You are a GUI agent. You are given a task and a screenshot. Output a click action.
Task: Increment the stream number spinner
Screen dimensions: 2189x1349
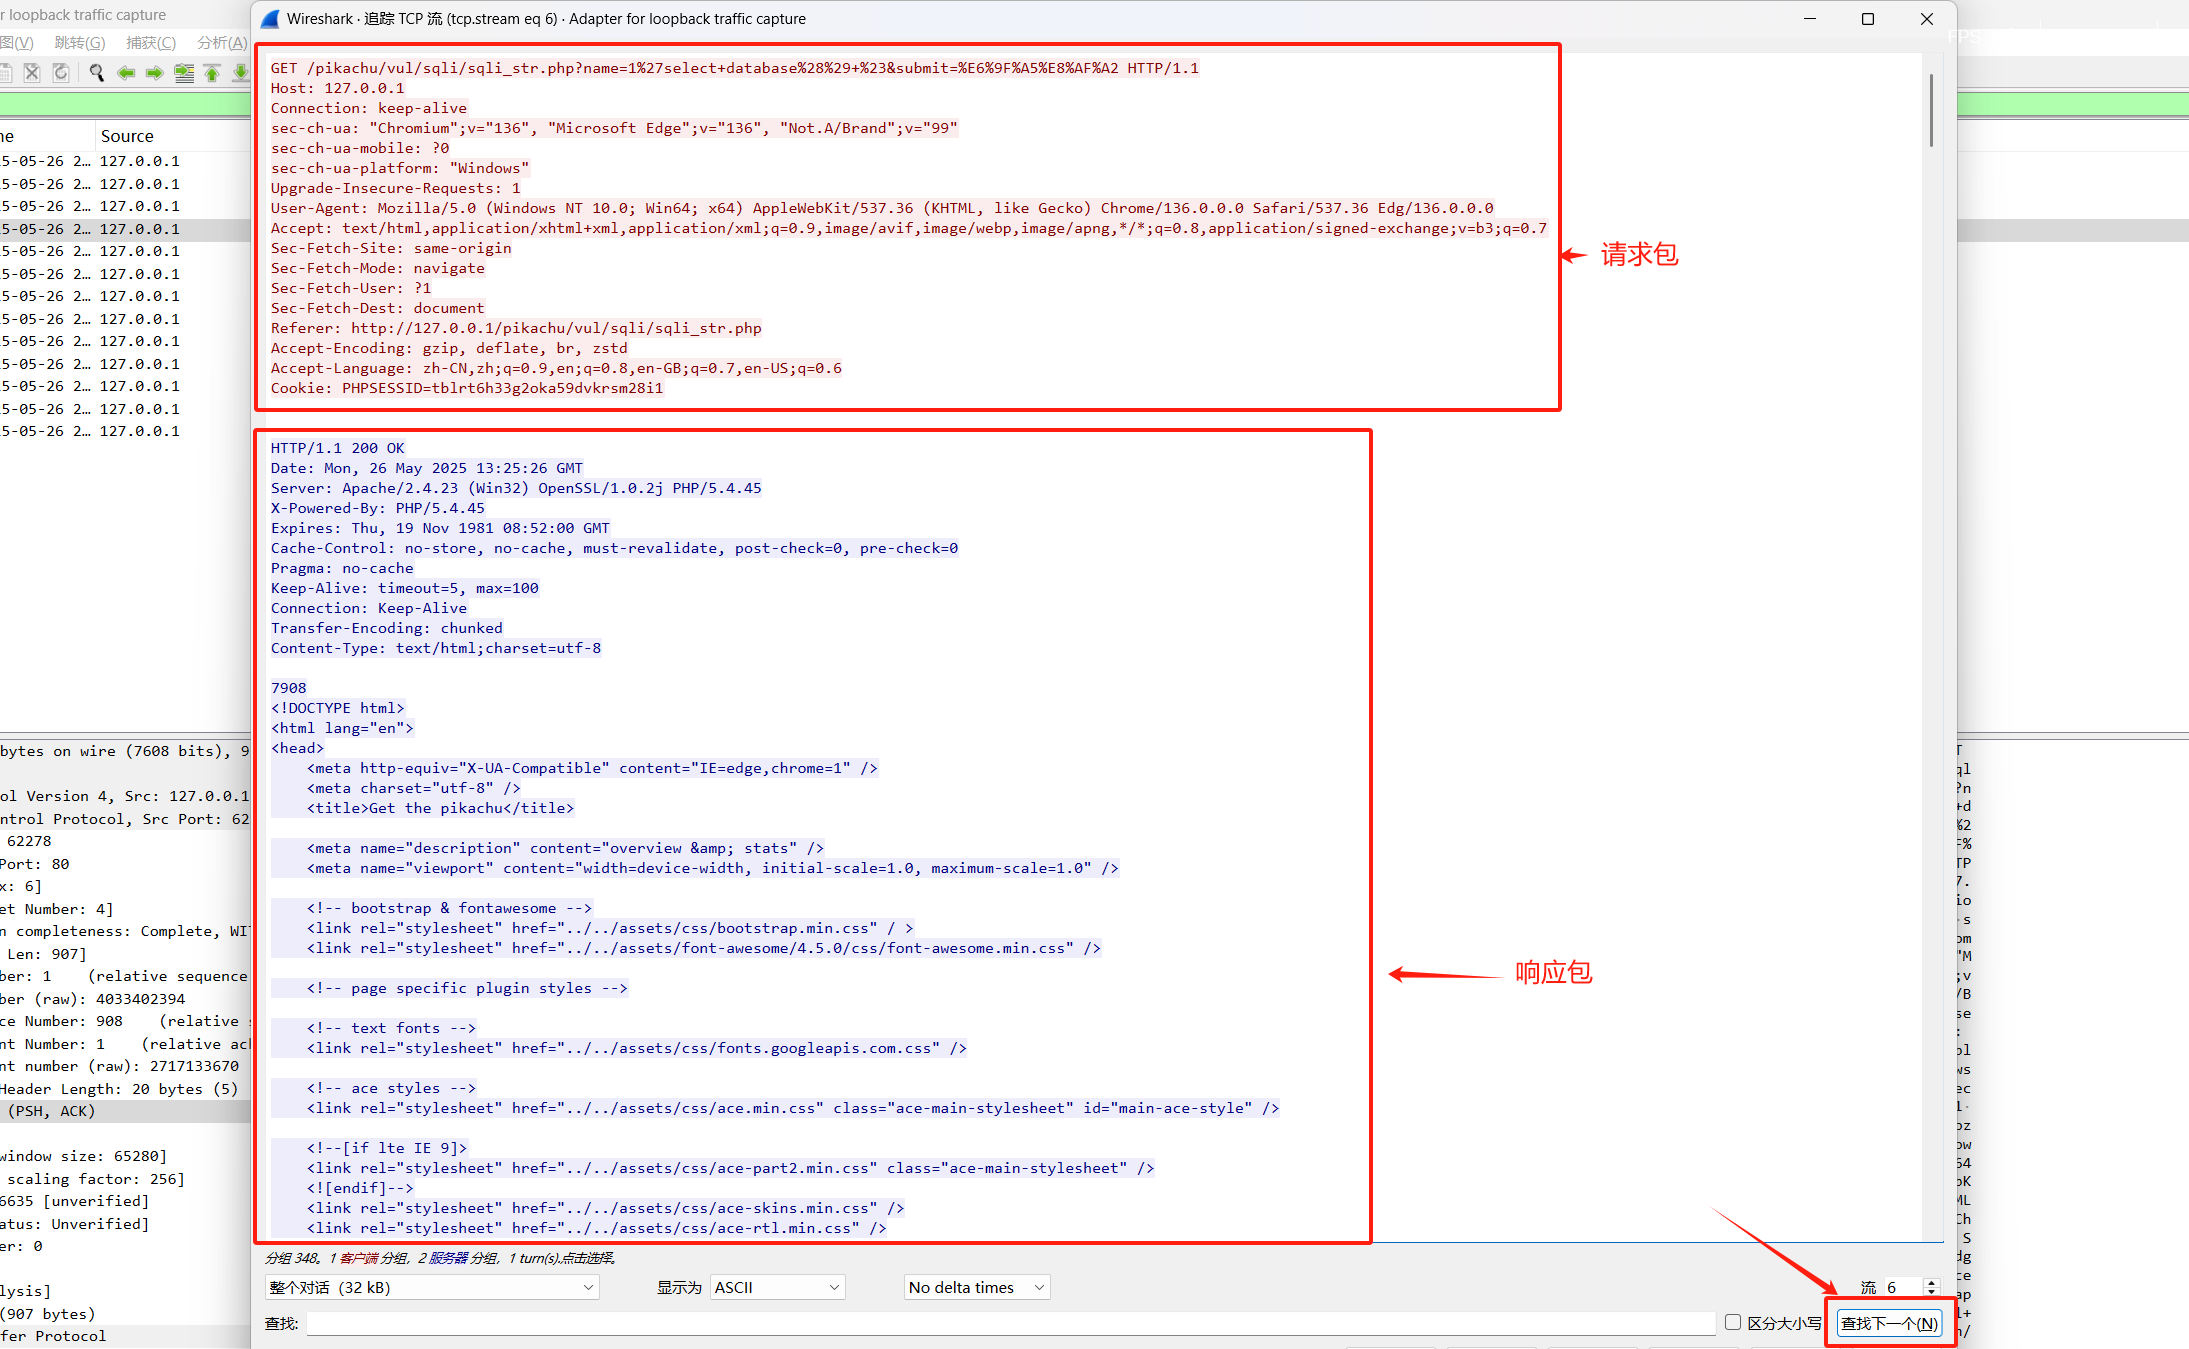1931,1282
